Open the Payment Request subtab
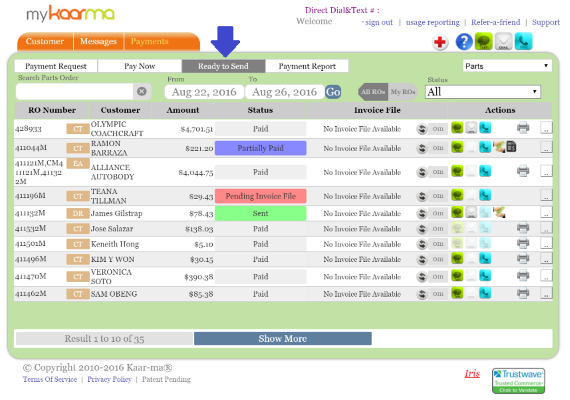 click(x=56, y=66)
